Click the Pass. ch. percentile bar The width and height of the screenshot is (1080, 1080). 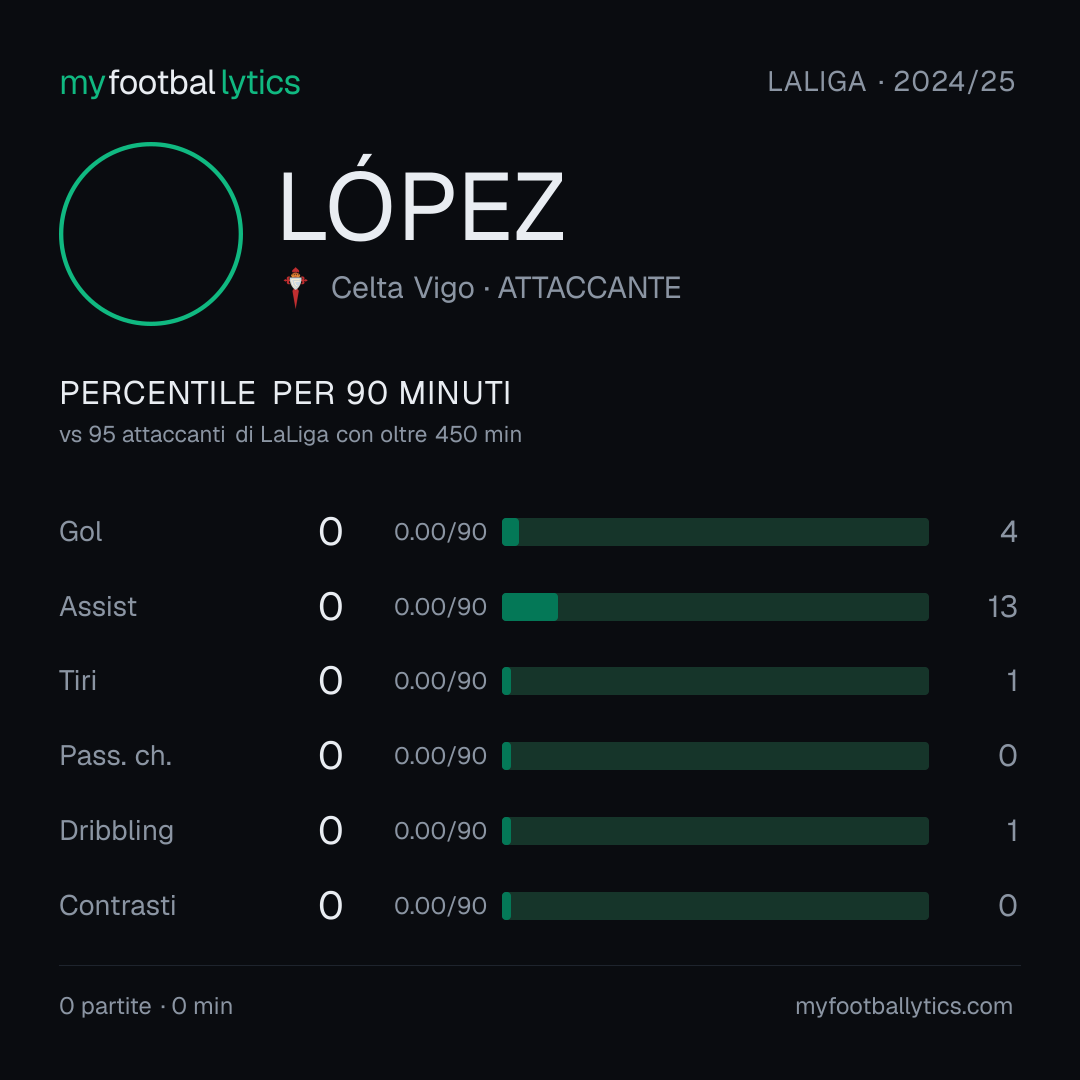[x=715, y=756]
